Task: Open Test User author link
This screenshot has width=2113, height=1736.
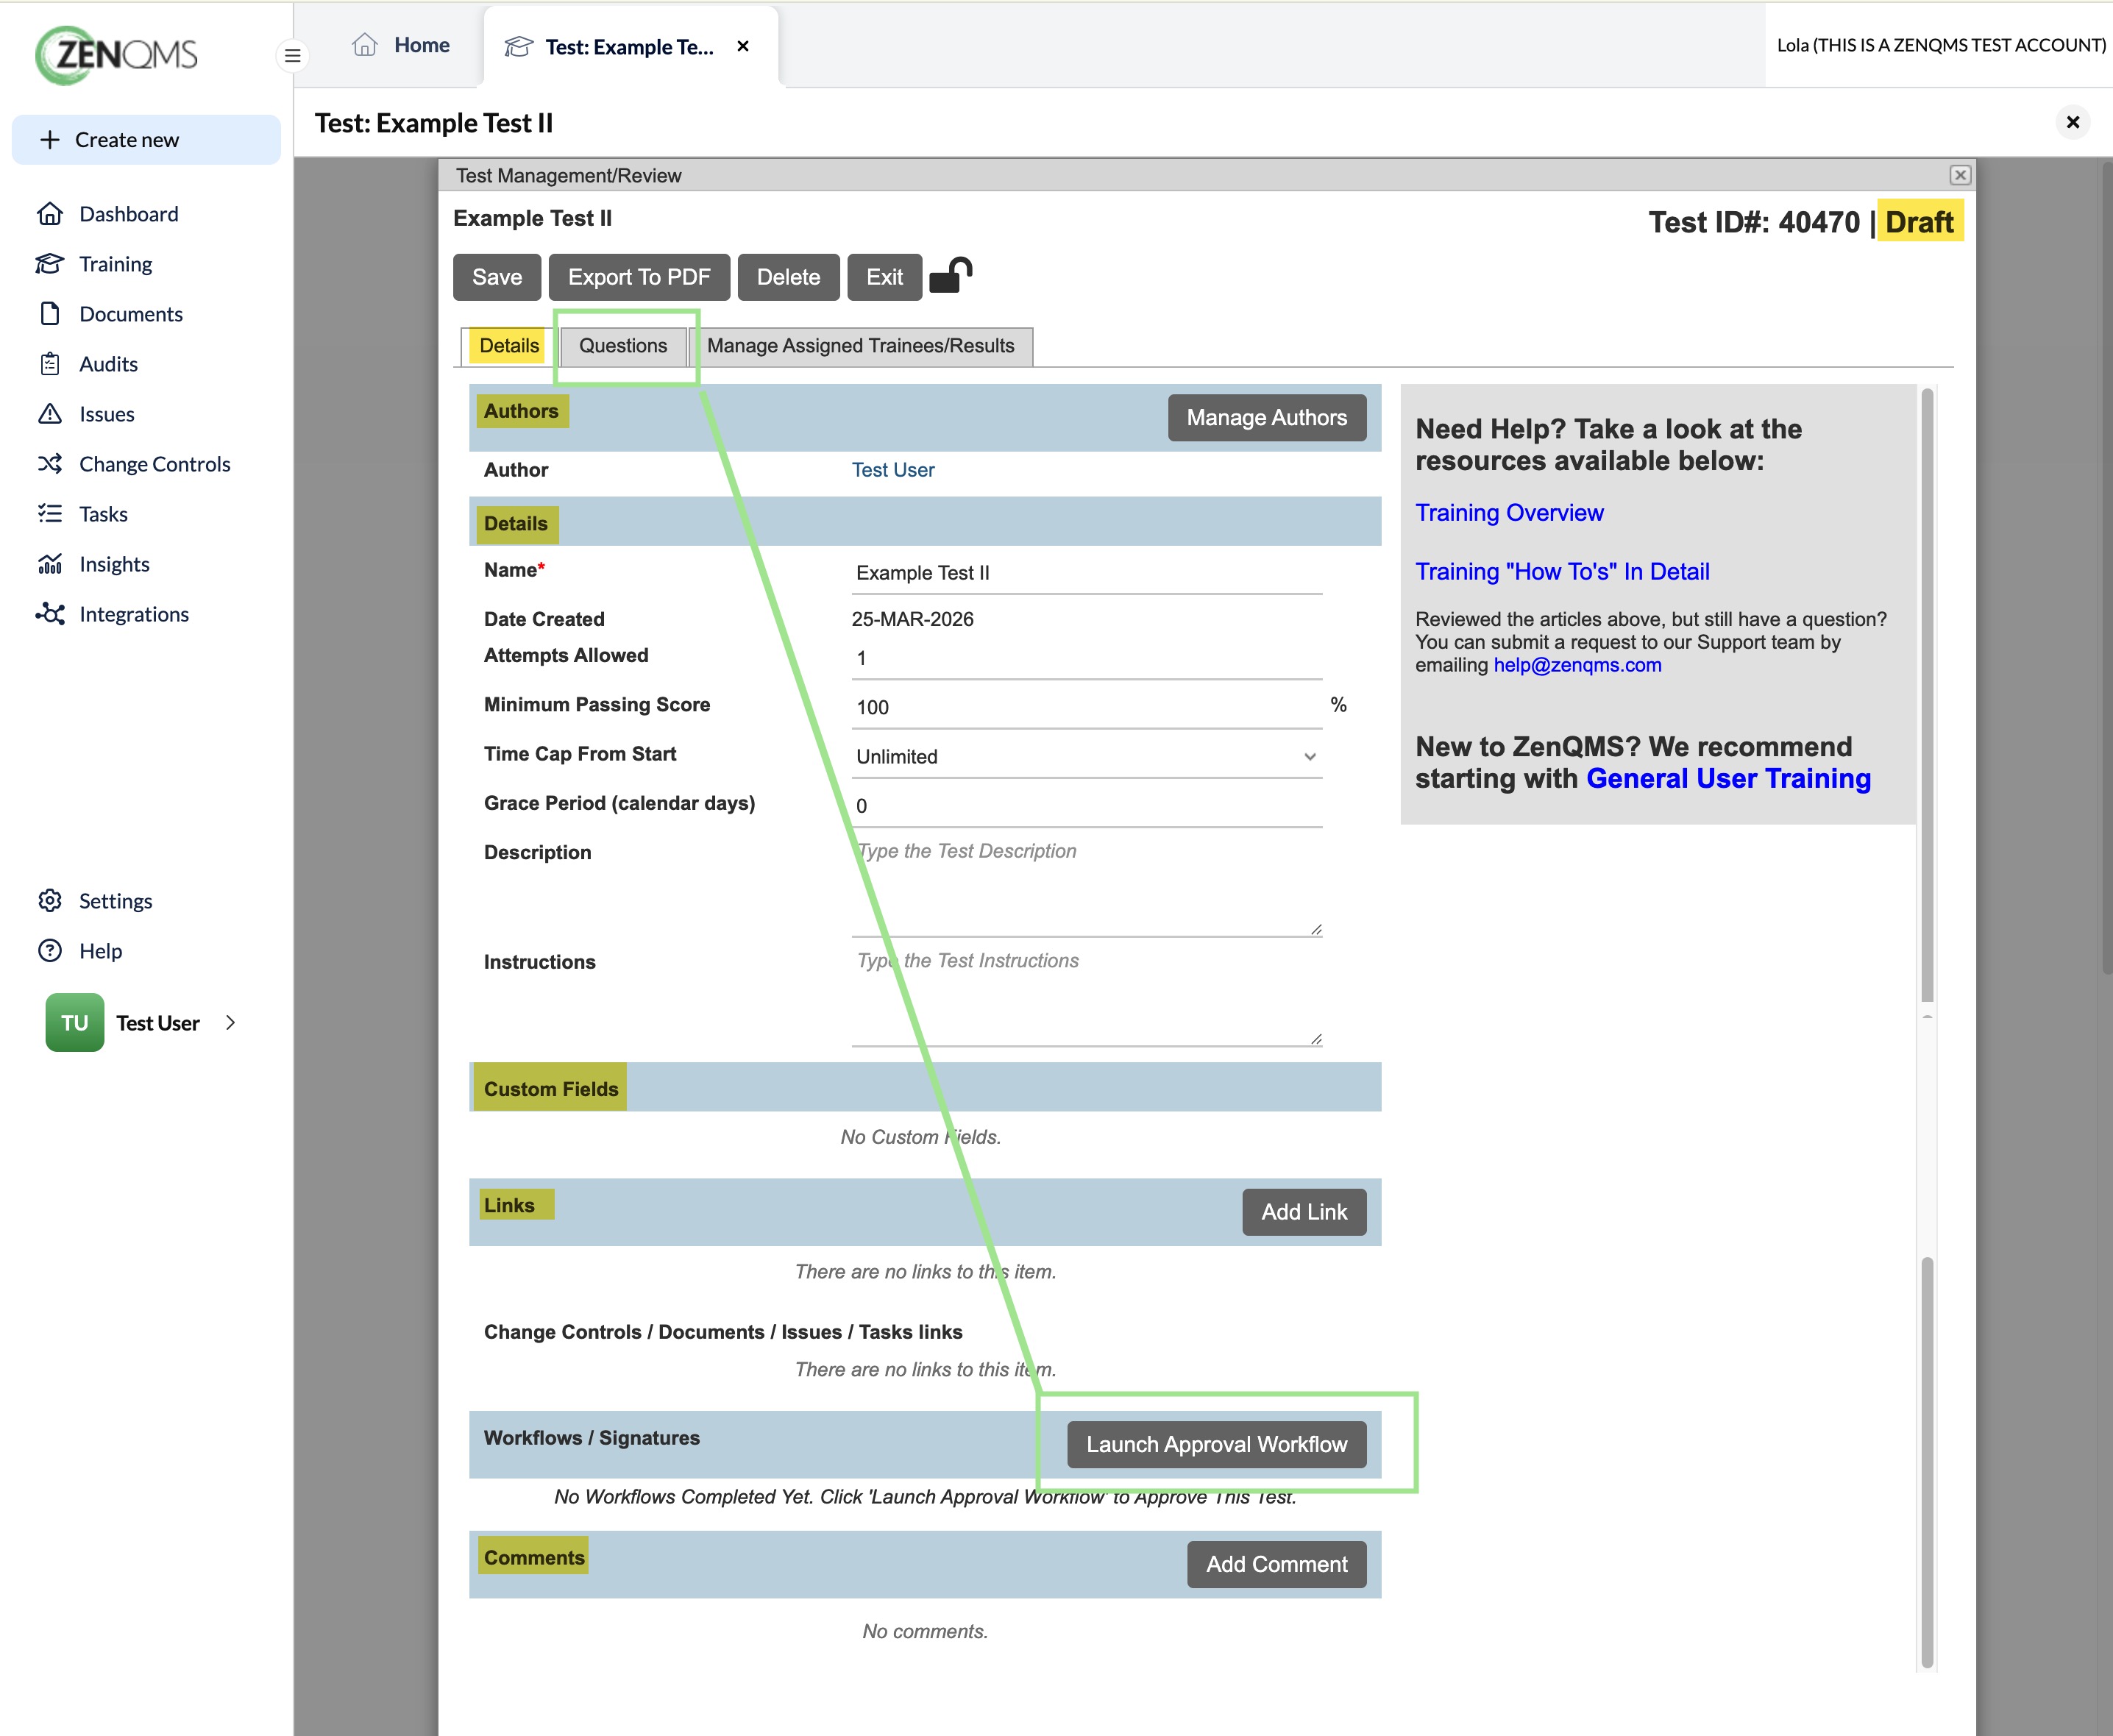Action: [893, 469]
